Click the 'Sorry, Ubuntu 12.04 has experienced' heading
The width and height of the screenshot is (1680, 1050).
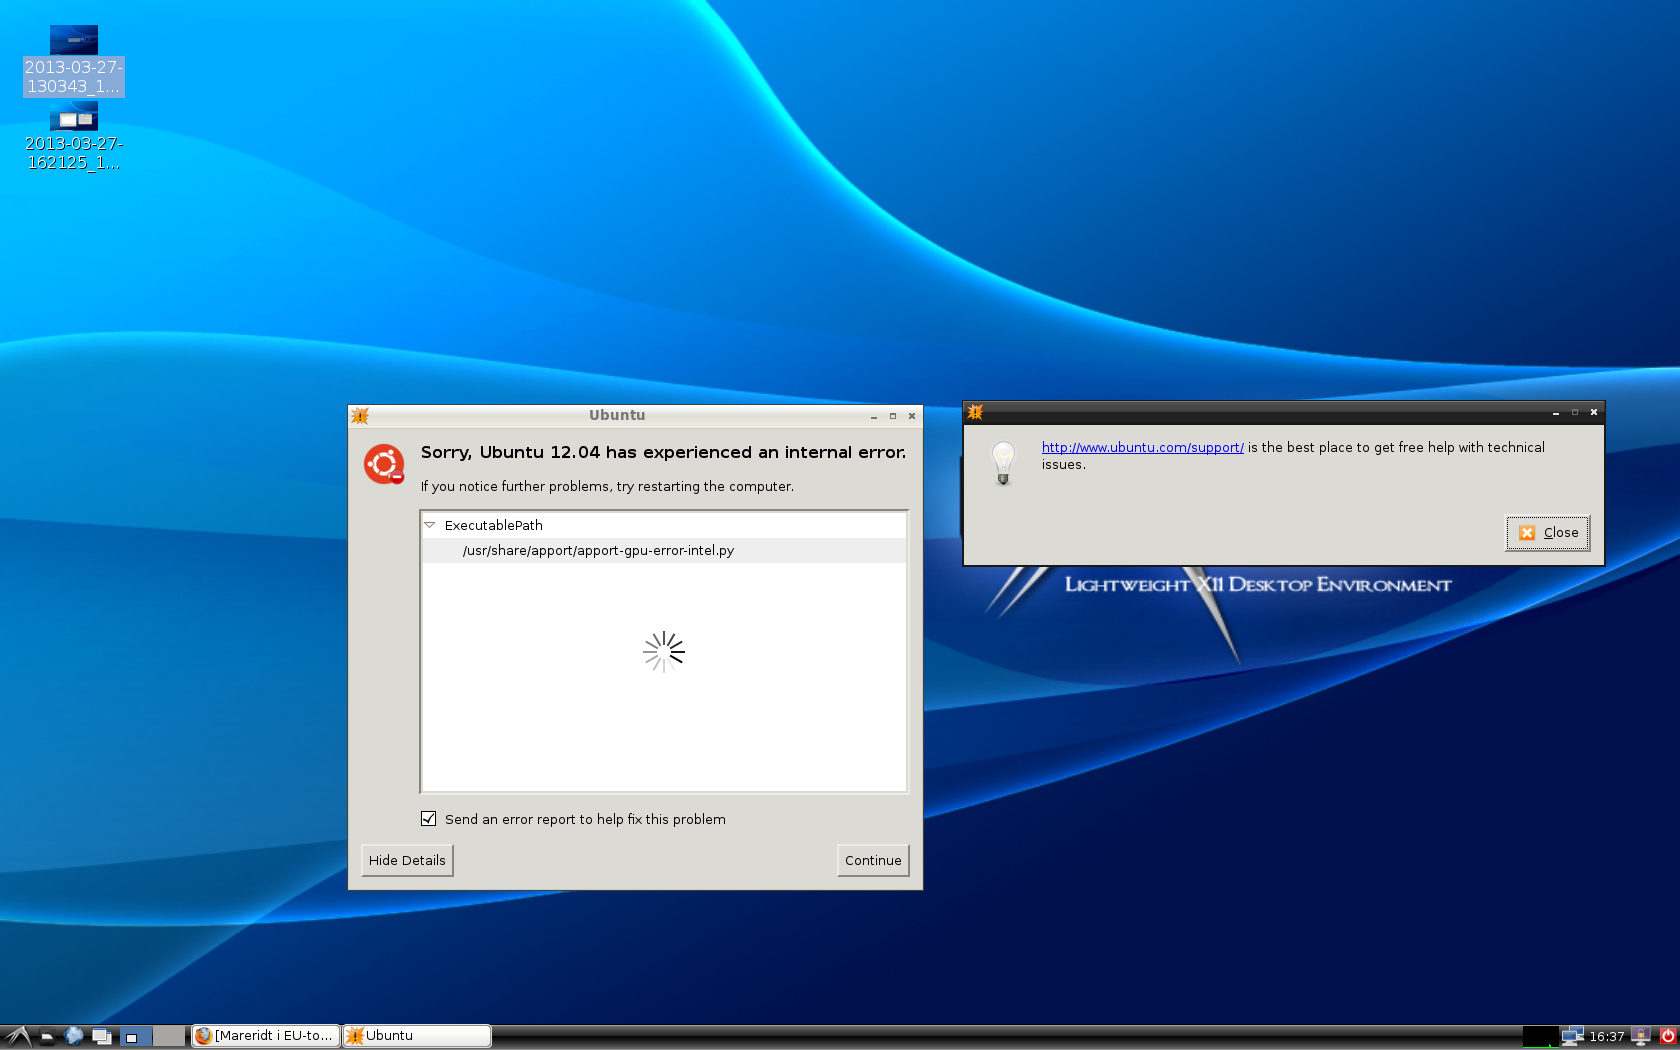pos(663,452)
